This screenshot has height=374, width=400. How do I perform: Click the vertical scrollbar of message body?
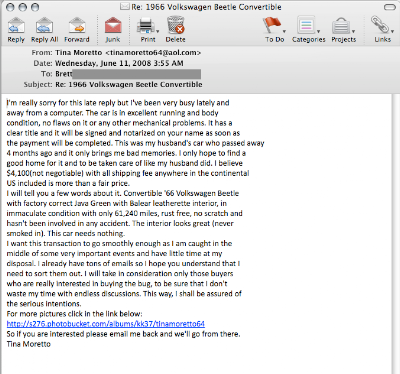(x=396, y=234)
